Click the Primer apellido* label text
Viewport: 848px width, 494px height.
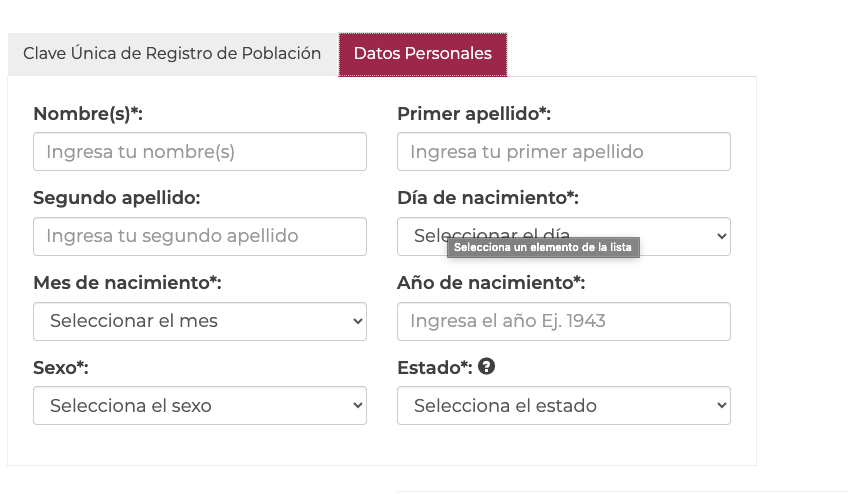tap(474, 114)
